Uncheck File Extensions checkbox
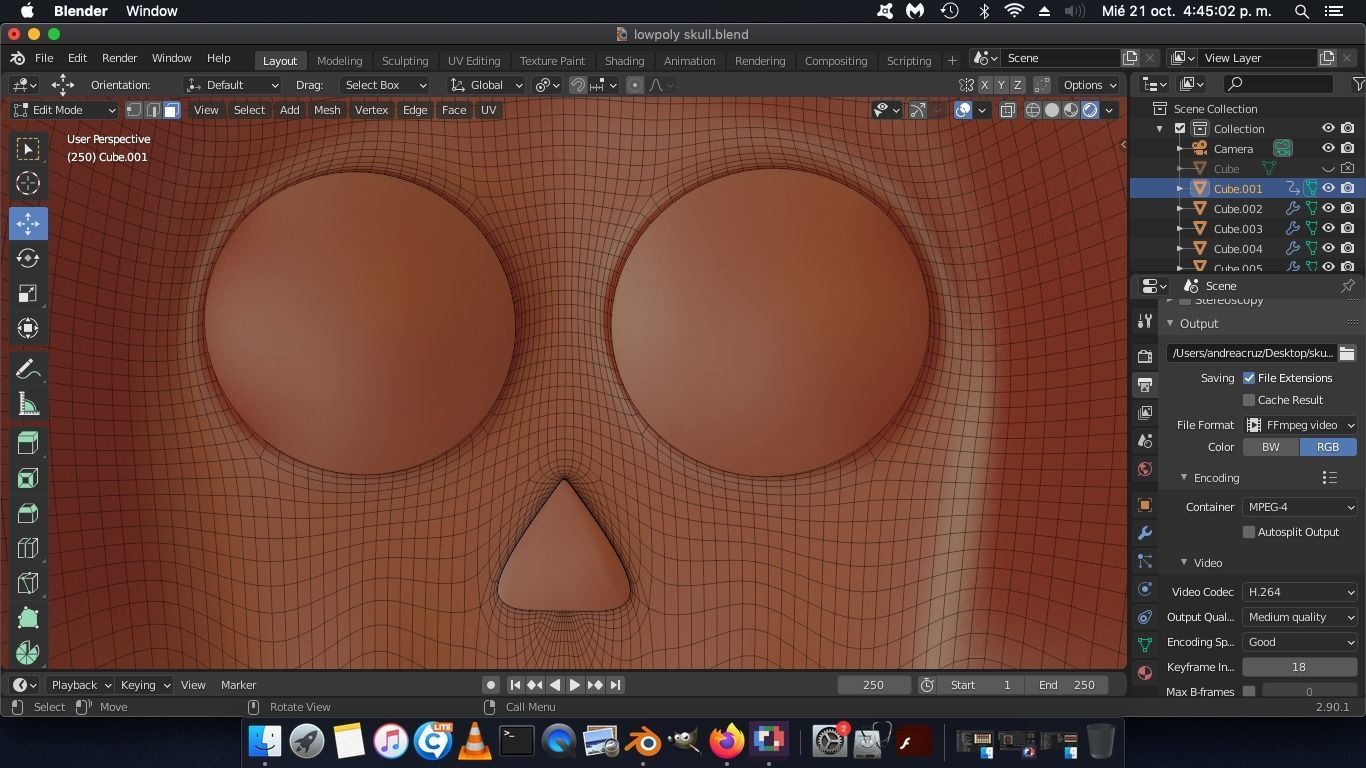The width and height of the screenshot is (1366, 768). point(1249,378)
